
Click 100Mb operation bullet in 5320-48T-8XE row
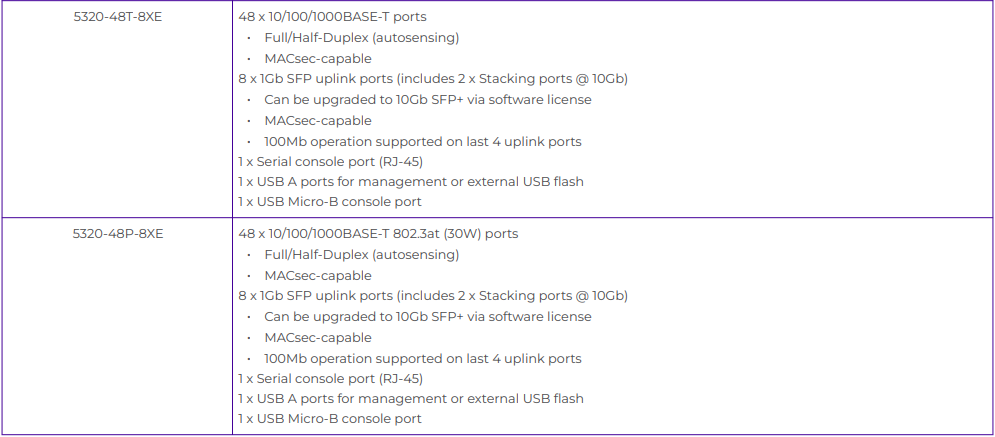pyautogui.click(x=422, y=142)
